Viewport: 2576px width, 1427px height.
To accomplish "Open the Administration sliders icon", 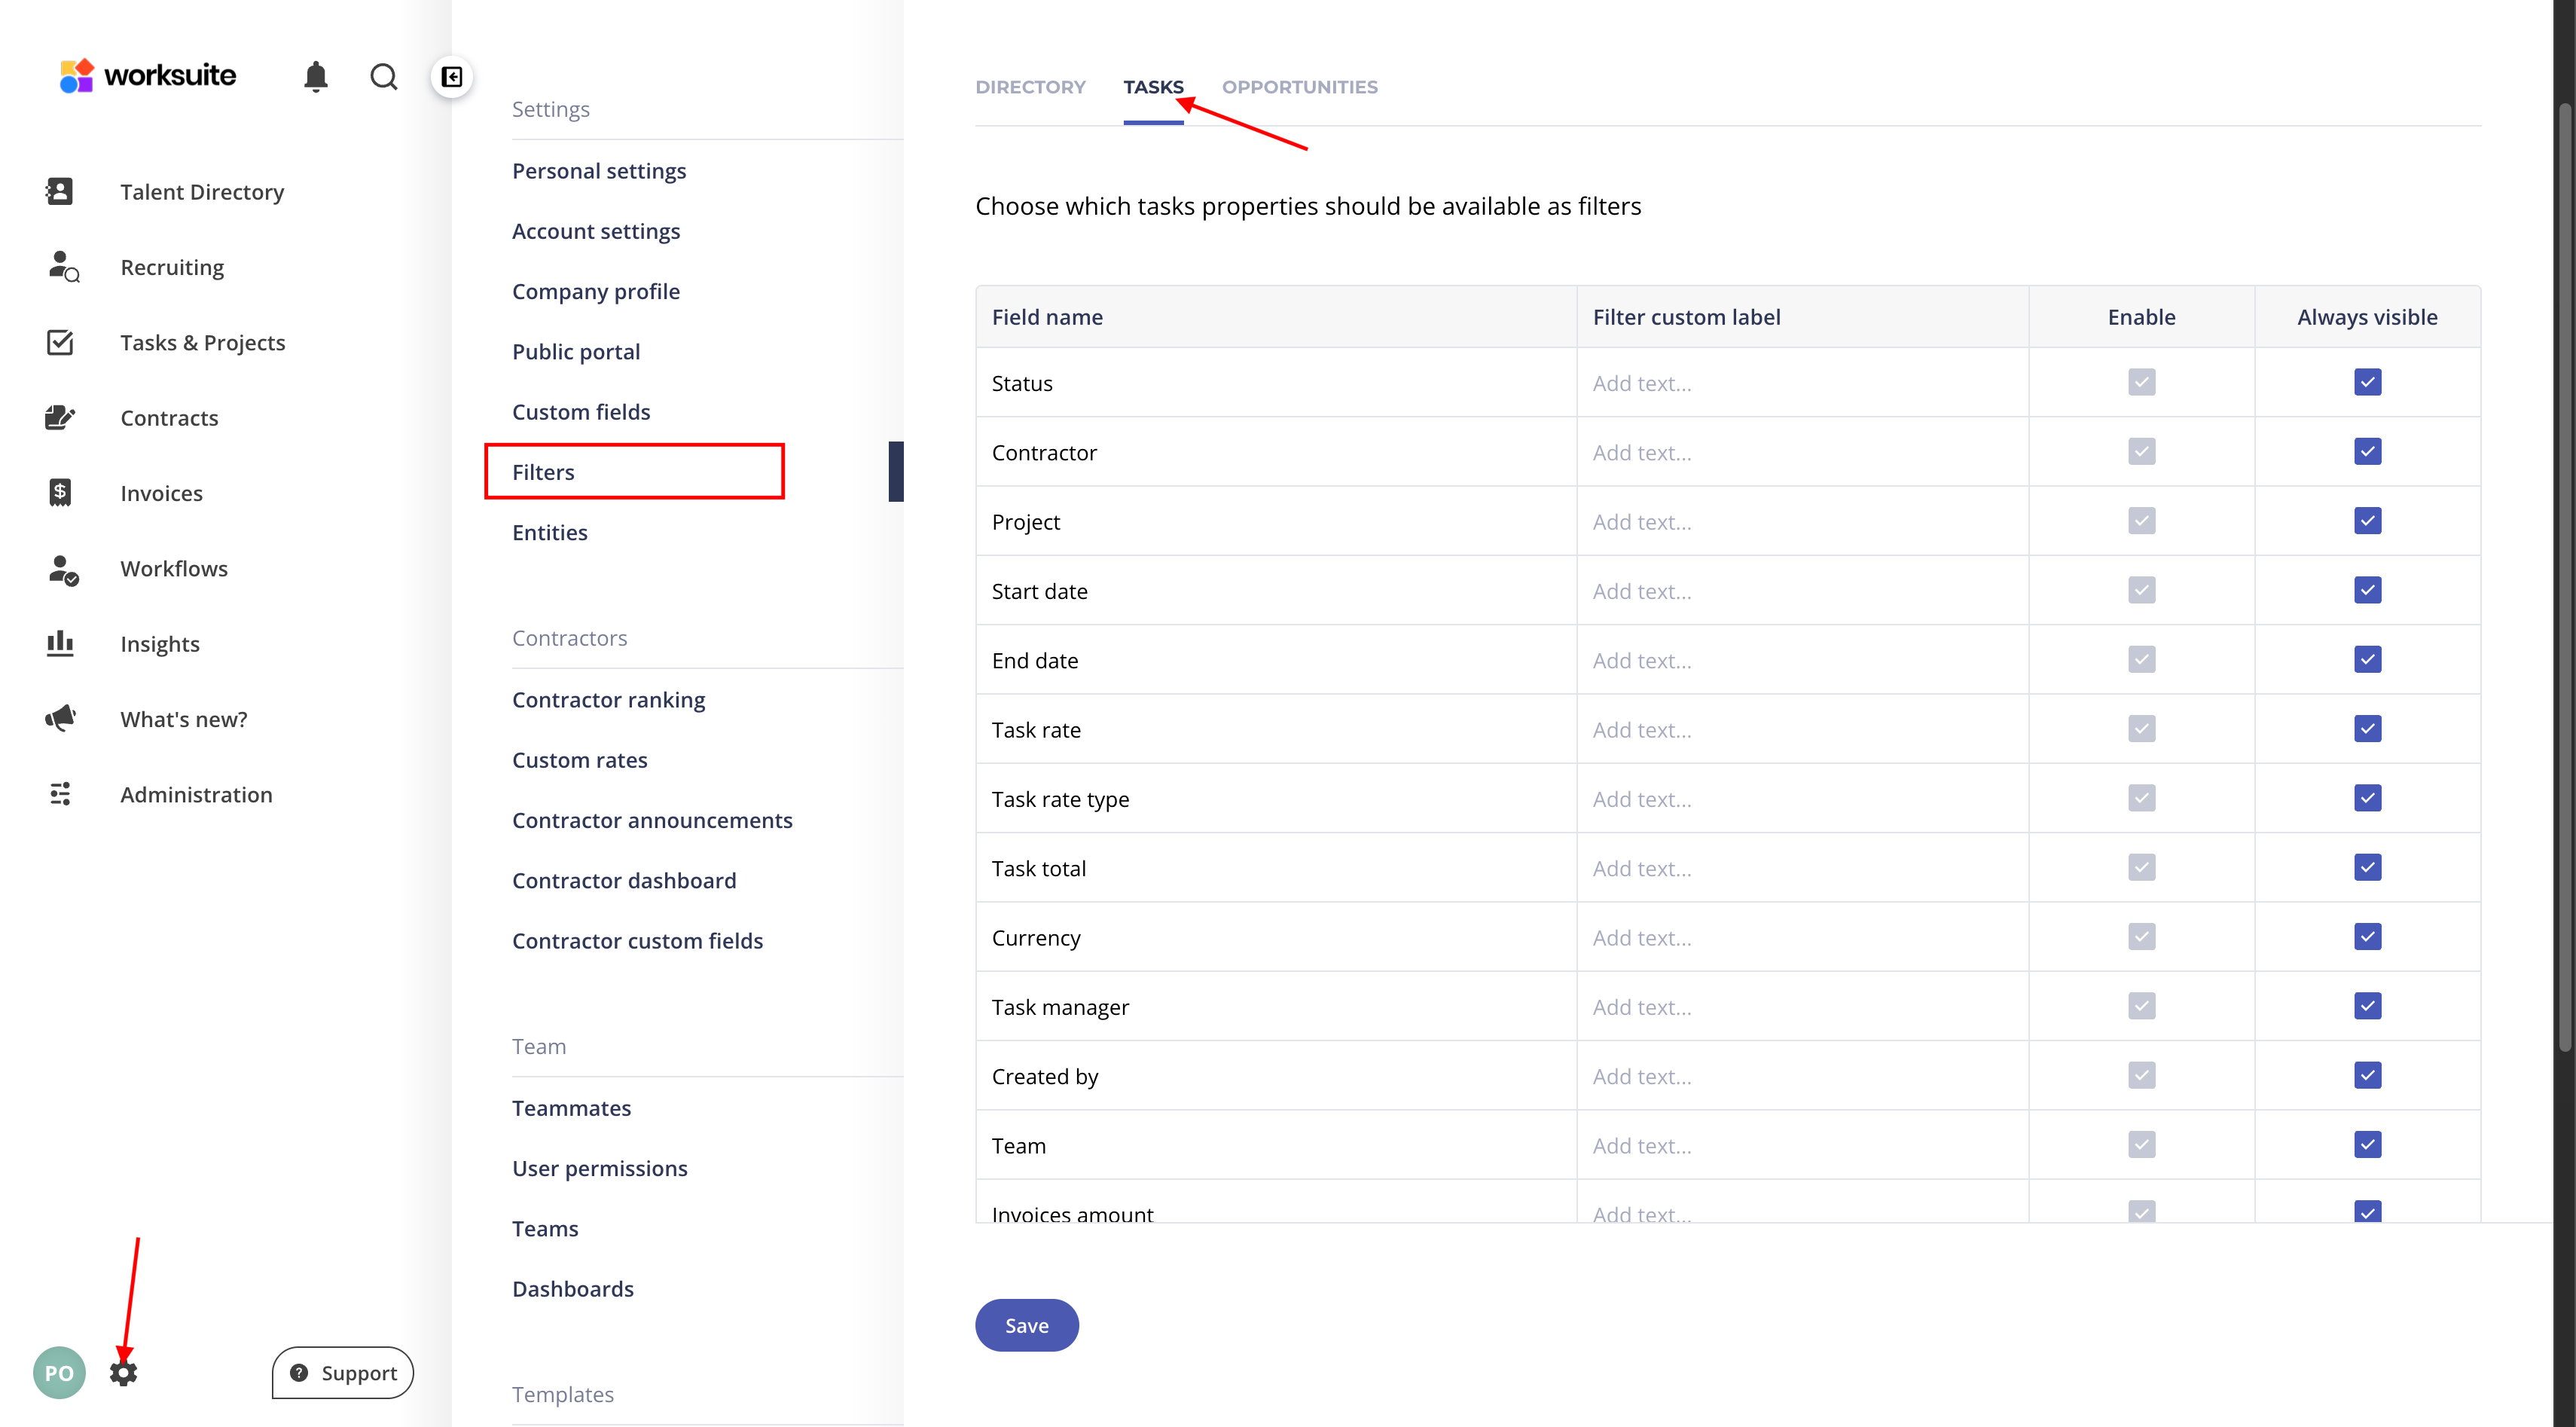I will click(x=60, y=794).
